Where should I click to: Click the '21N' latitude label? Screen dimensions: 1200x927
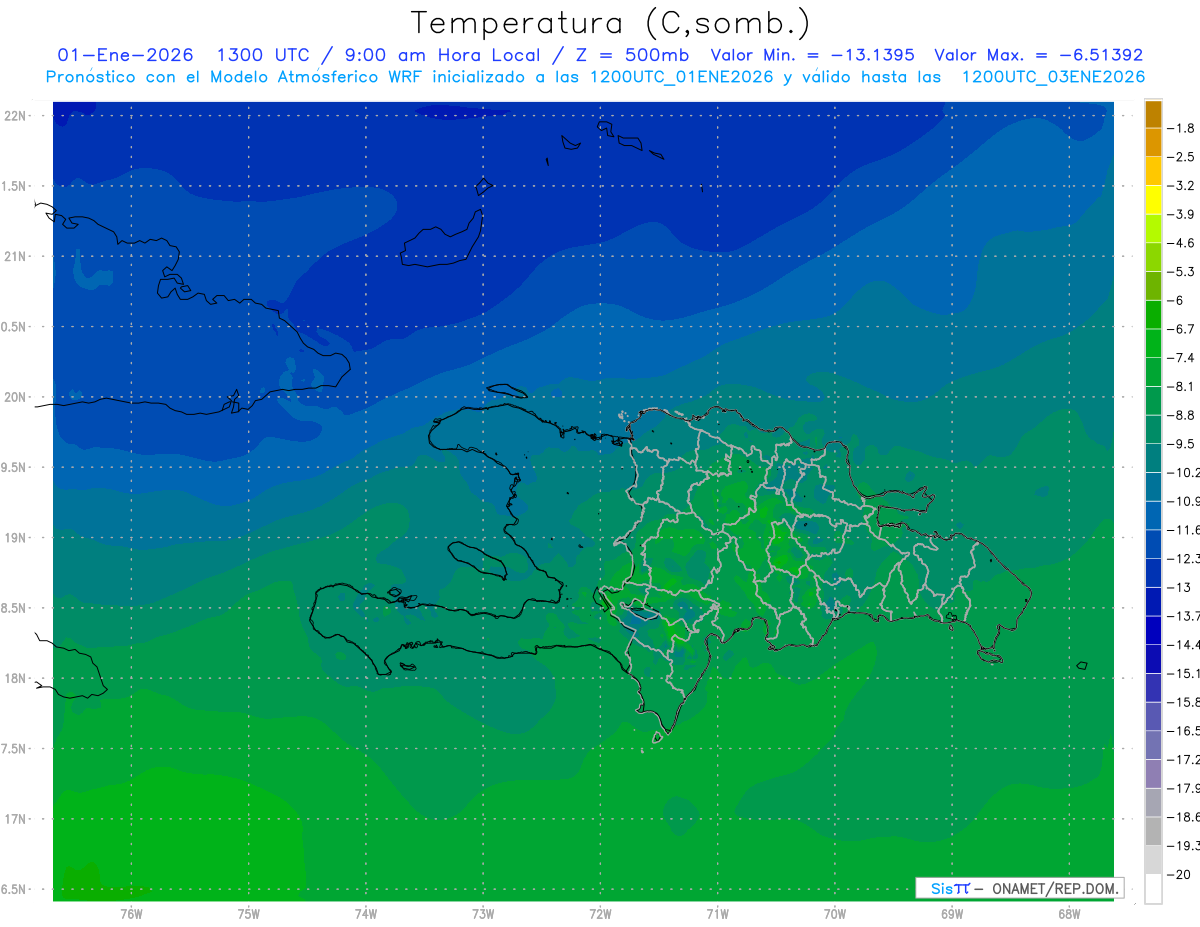[x=14, y=256]
